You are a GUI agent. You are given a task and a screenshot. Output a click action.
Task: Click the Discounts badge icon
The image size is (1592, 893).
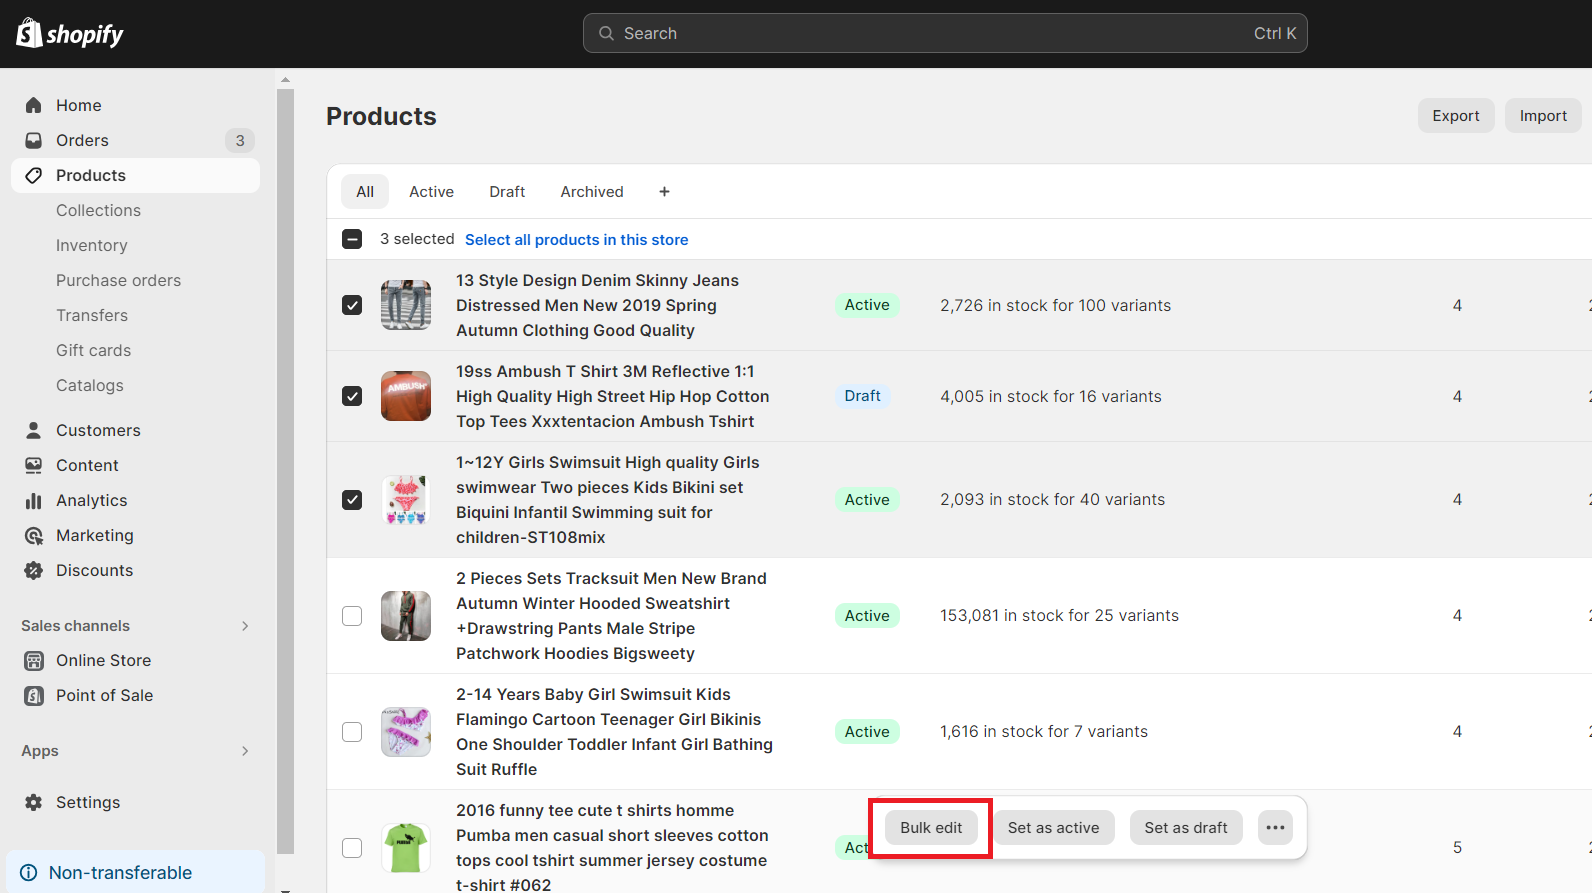[x=34, y=570]
